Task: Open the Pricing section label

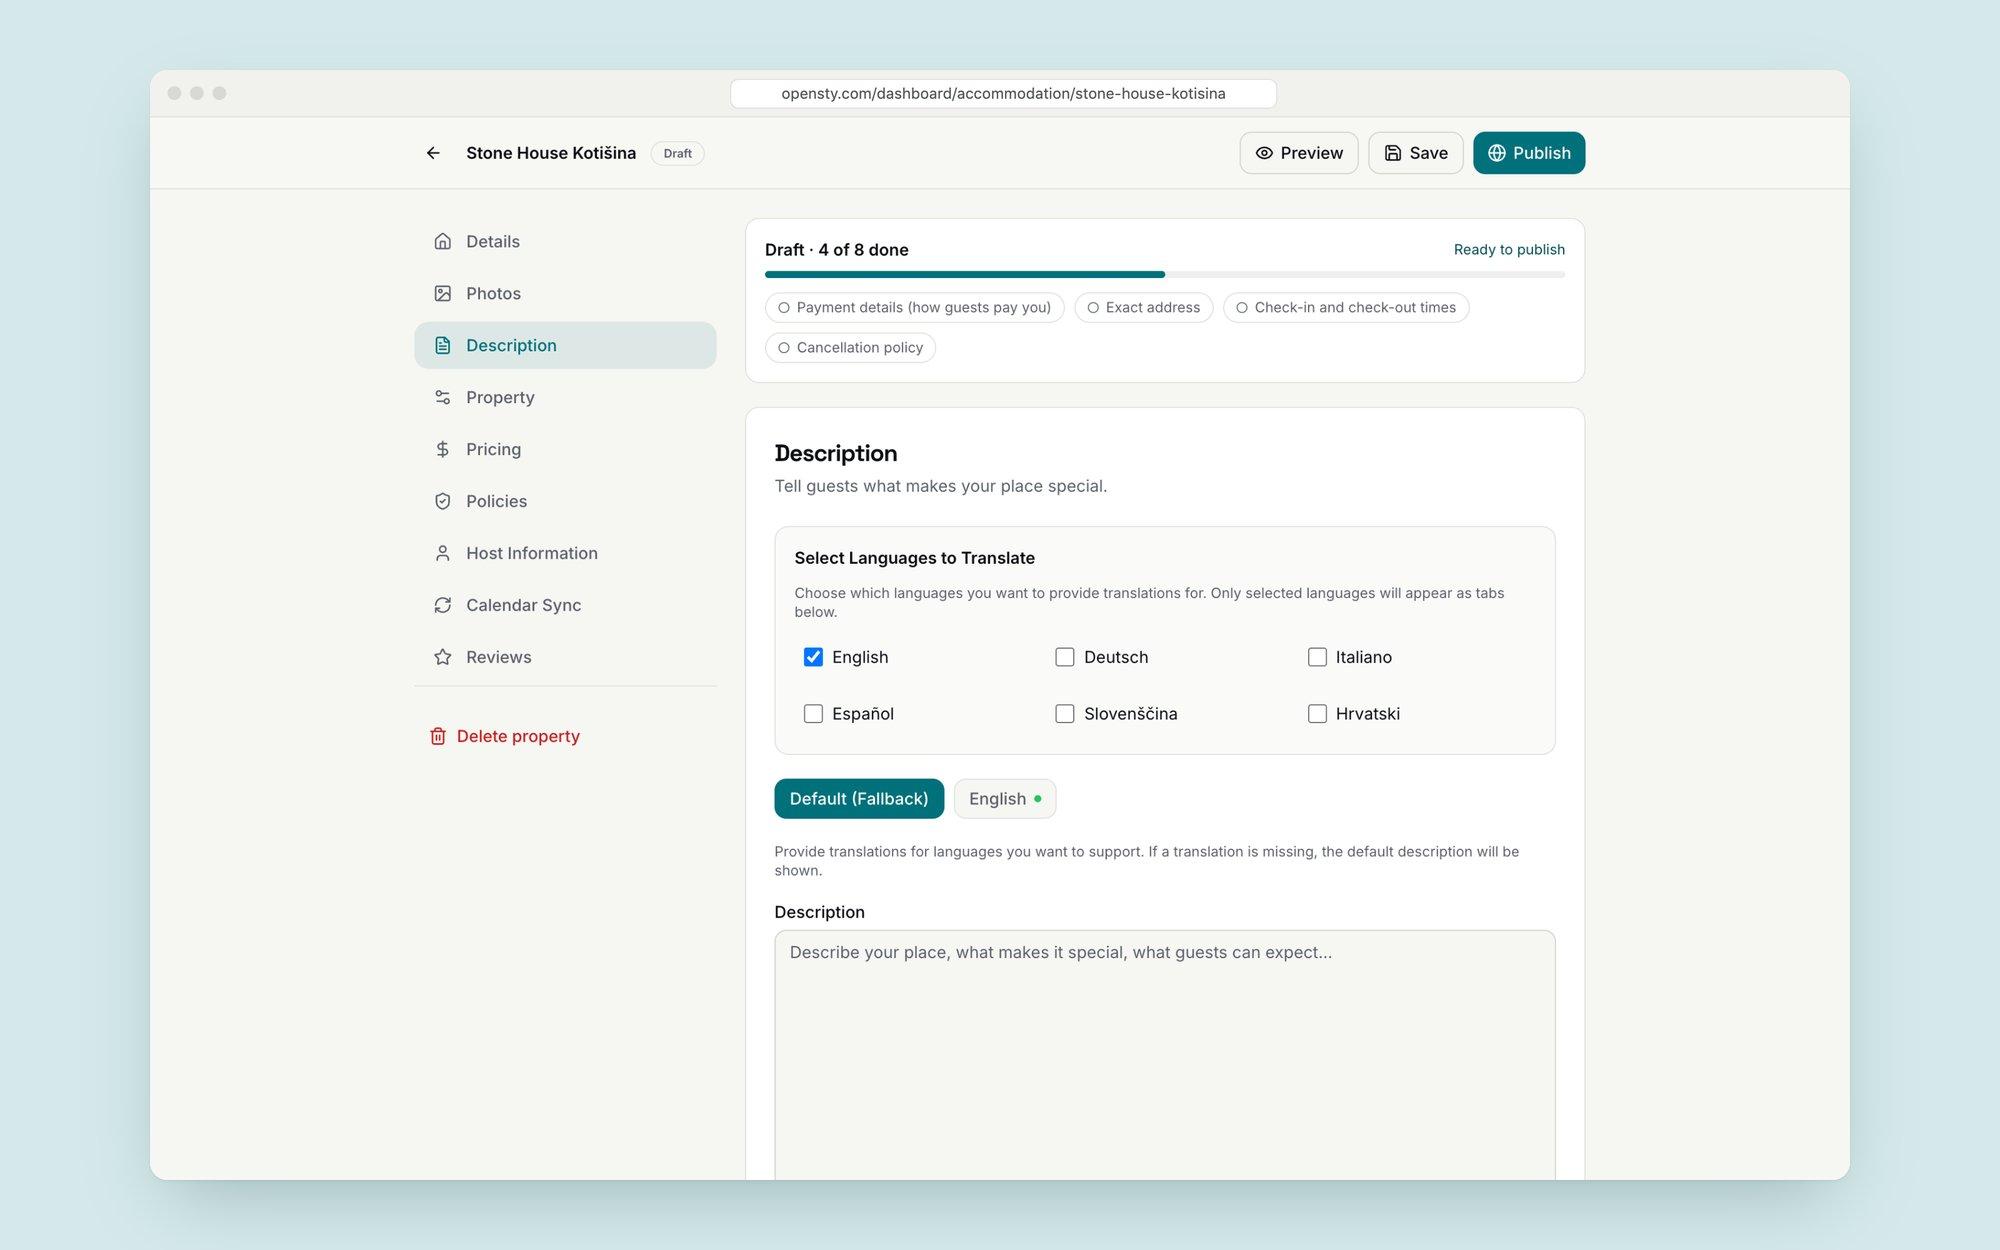Action: pos(493,449)
